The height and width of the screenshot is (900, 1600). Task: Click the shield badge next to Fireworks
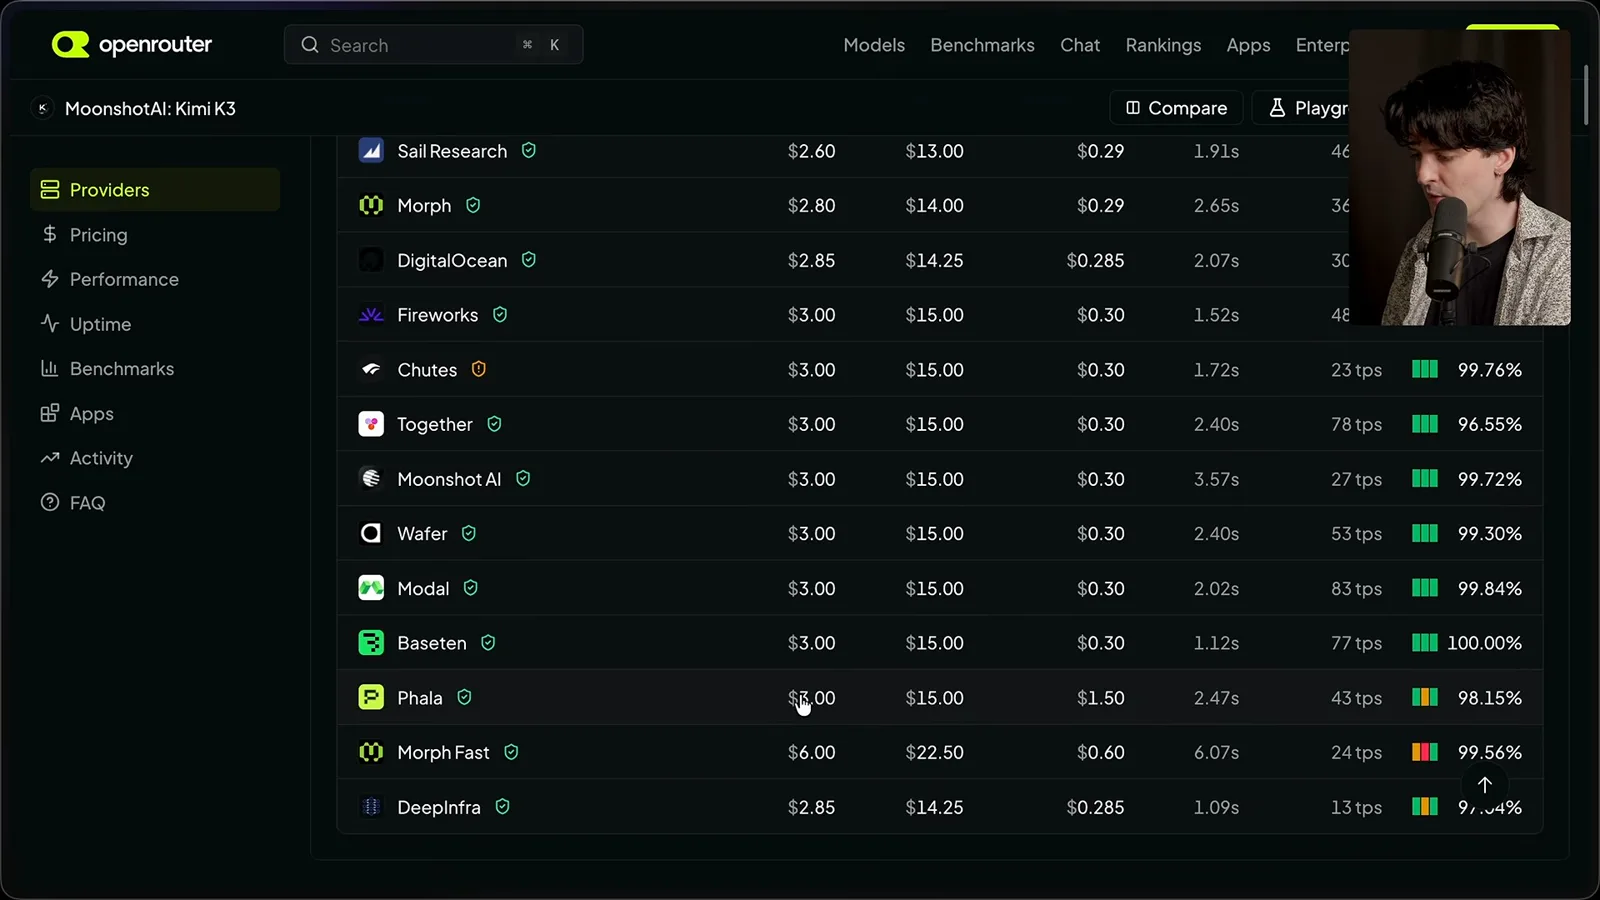(500, 314)
